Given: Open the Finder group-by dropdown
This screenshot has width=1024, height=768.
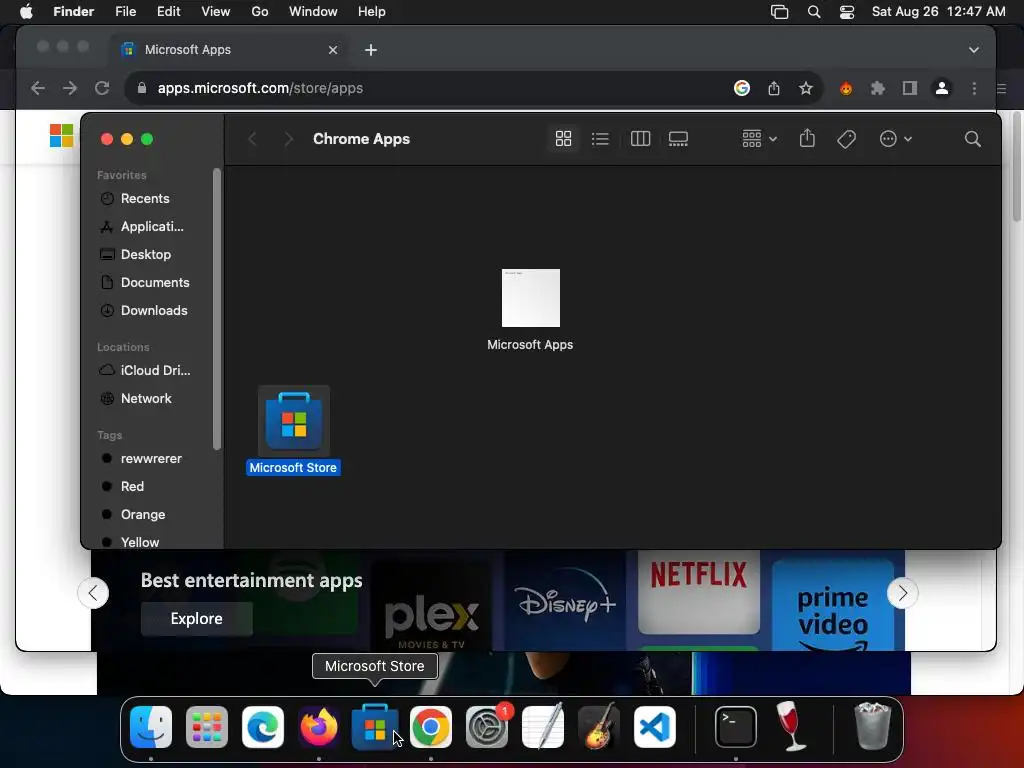Looking at the screenshot, I should (x=759, y=139).
